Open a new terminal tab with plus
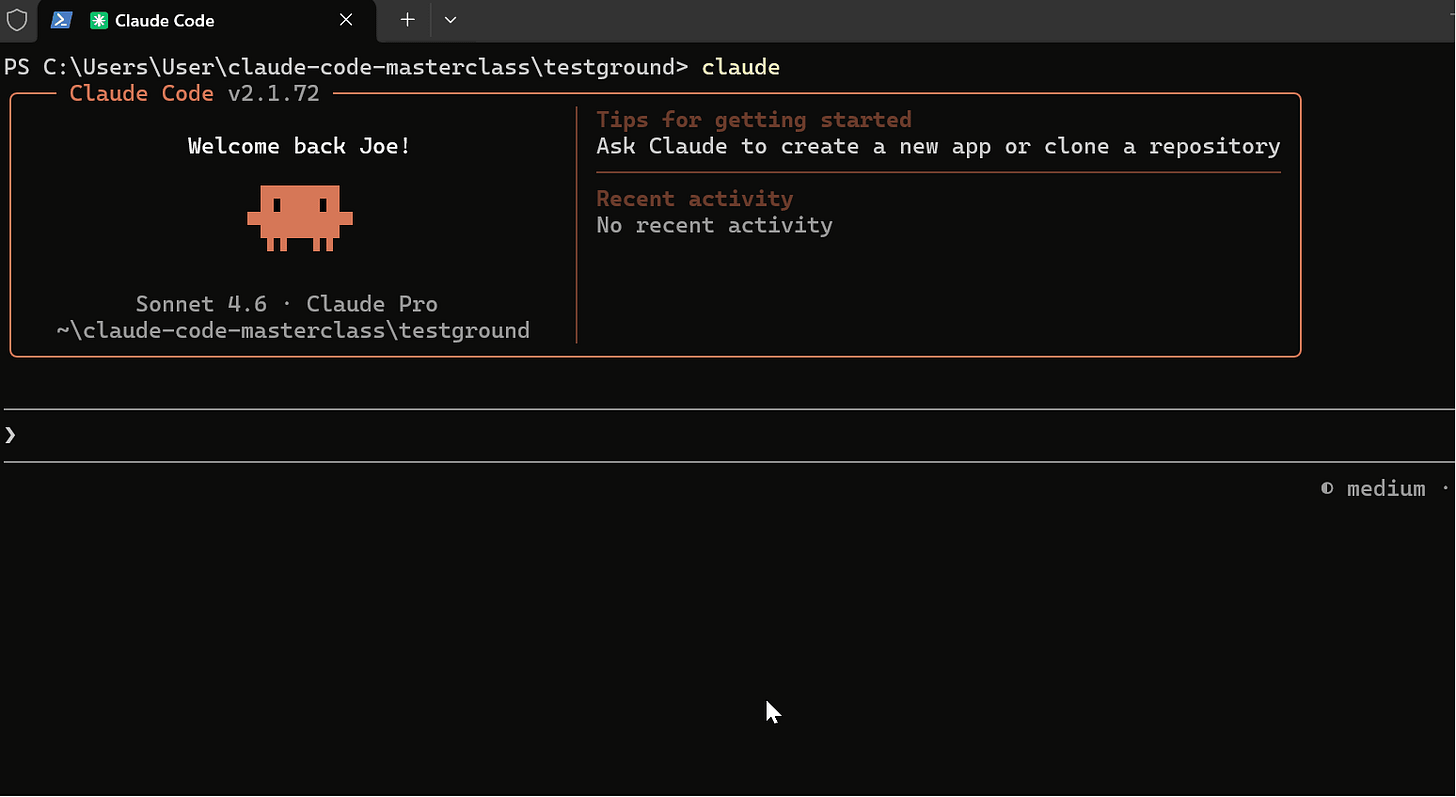The image size is (1456, 797). (407, 20)
